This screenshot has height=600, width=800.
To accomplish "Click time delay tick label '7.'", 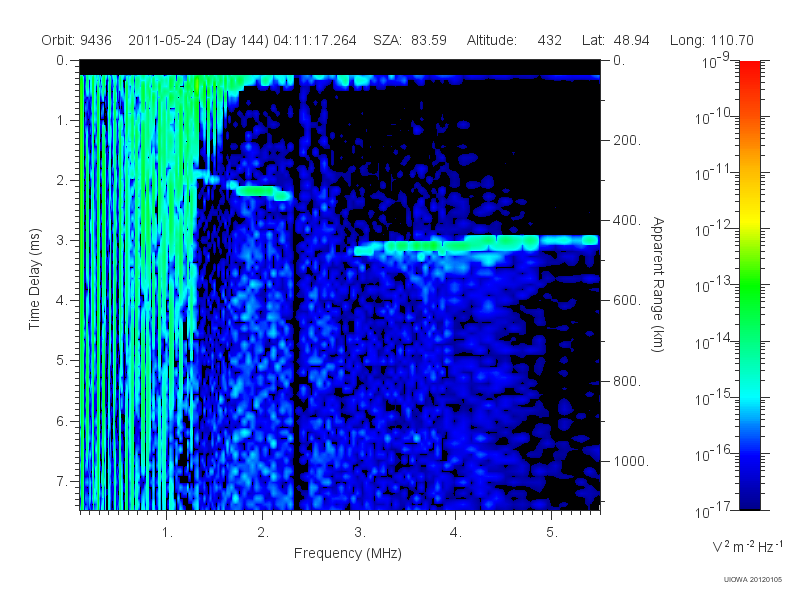I will [62, 481].
